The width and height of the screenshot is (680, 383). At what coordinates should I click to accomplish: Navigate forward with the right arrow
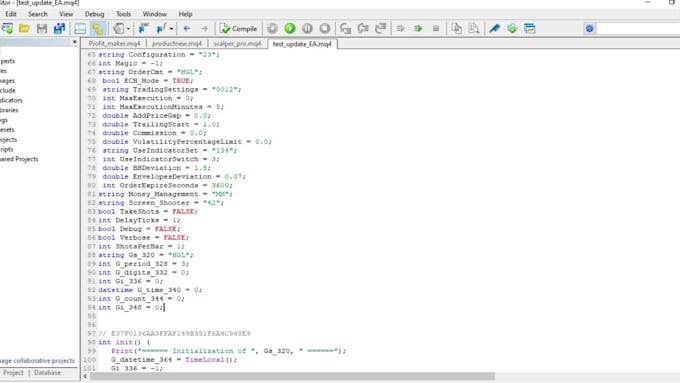click(204, 29)
